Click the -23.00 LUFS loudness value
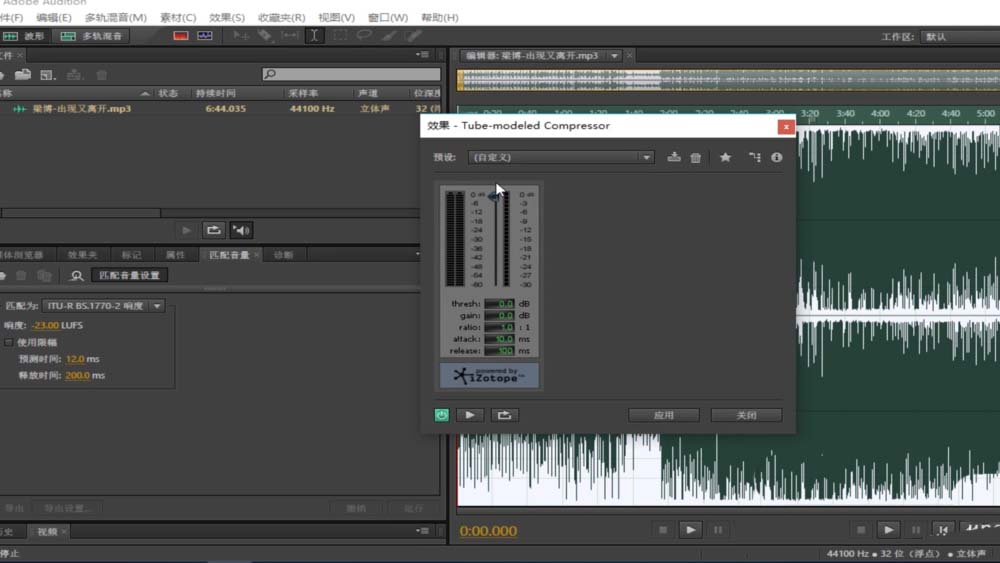1000x563 pixels. [45, 325]
